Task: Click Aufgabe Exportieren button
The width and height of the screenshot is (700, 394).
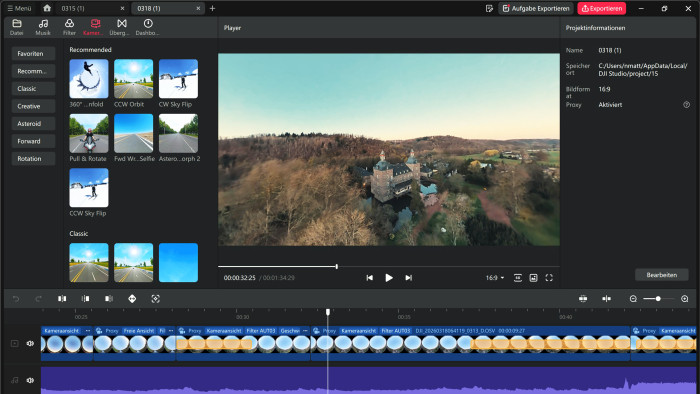Action: click(x=536, y=8)
